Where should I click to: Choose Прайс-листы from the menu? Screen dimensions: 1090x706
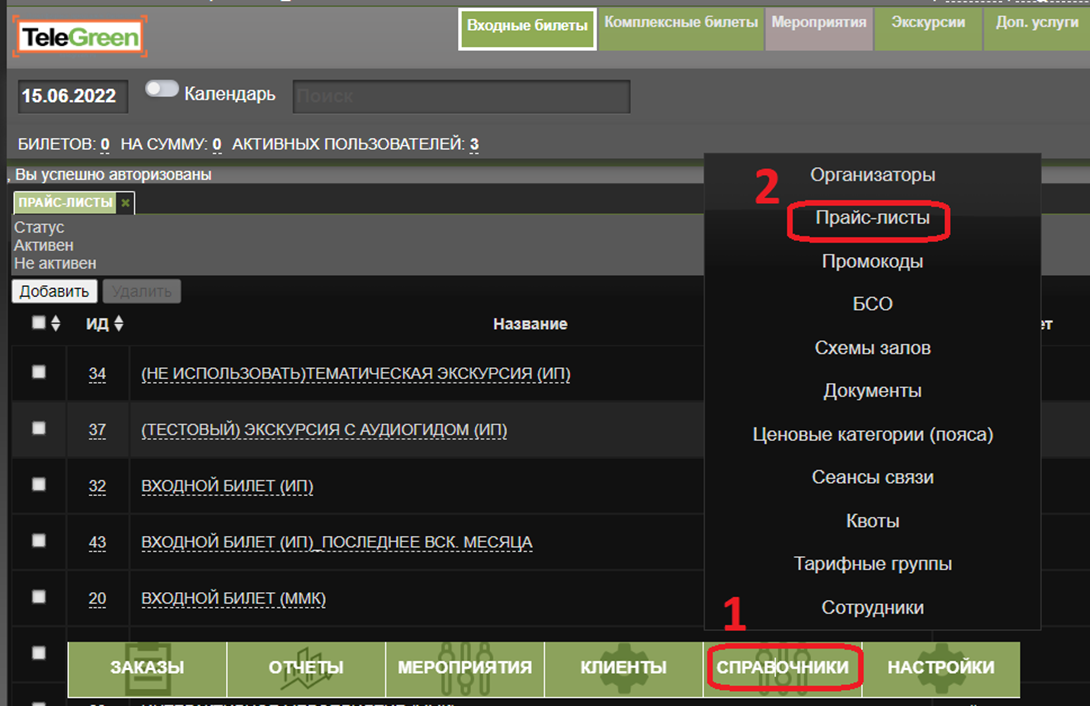(872, 218)
